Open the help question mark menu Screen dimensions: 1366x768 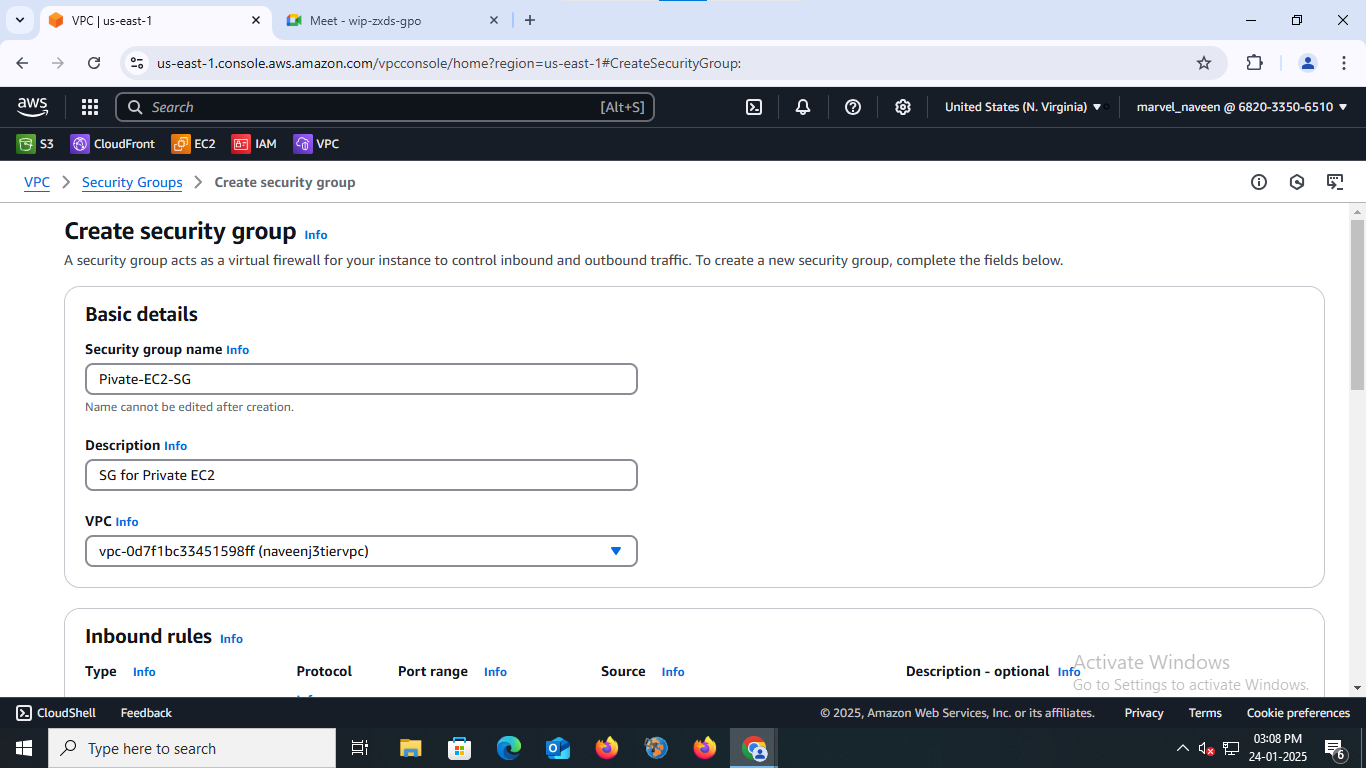(853, 107)
